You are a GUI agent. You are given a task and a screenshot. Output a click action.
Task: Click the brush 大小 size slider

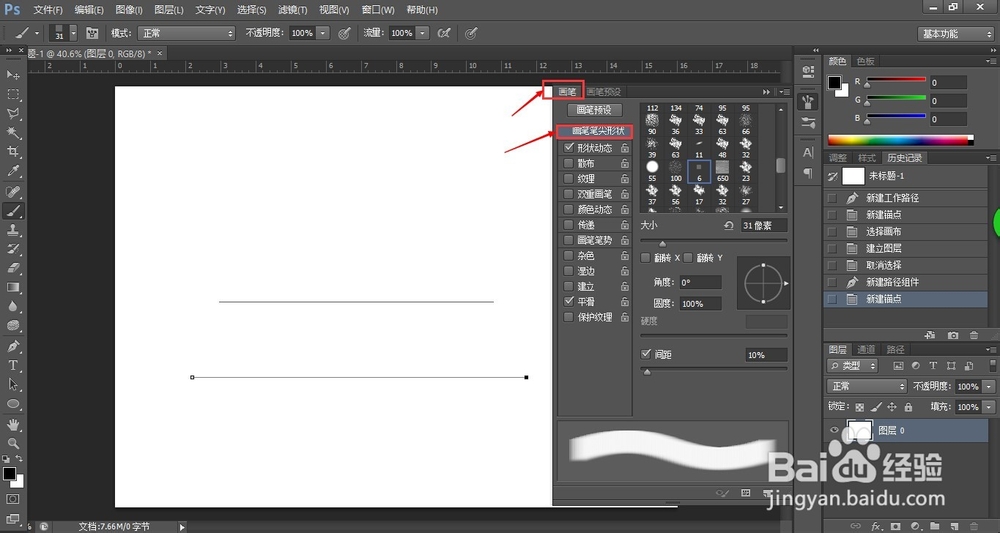coord(713,240)
